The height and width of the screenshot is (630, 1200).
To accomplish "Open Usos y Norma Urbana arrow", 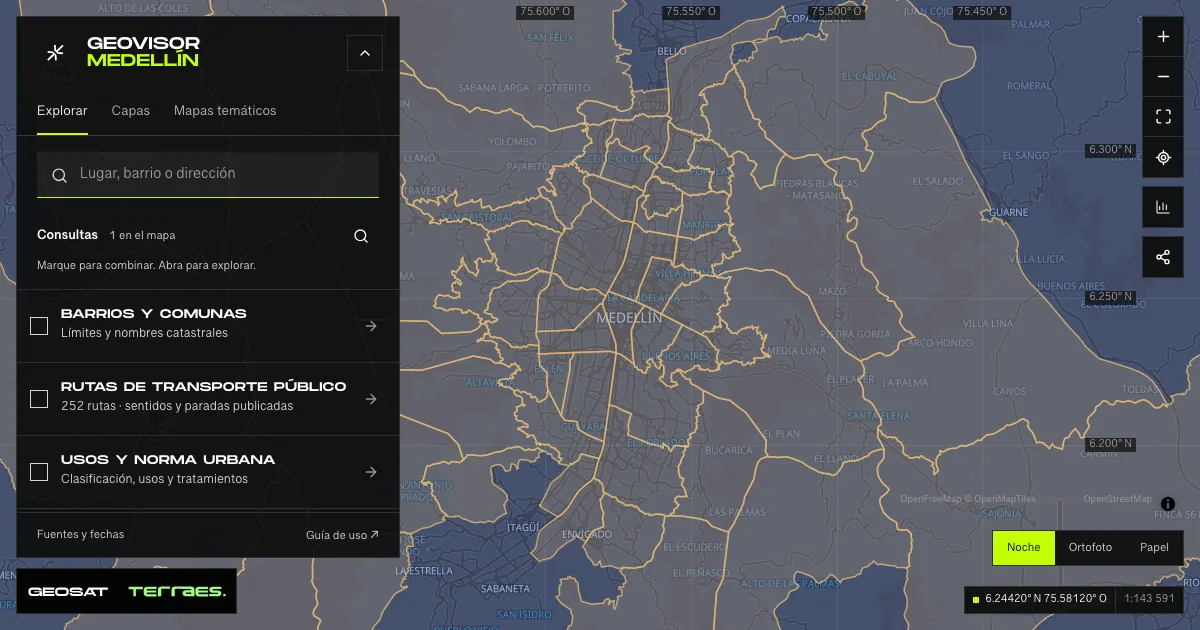I will coord(371,472).
